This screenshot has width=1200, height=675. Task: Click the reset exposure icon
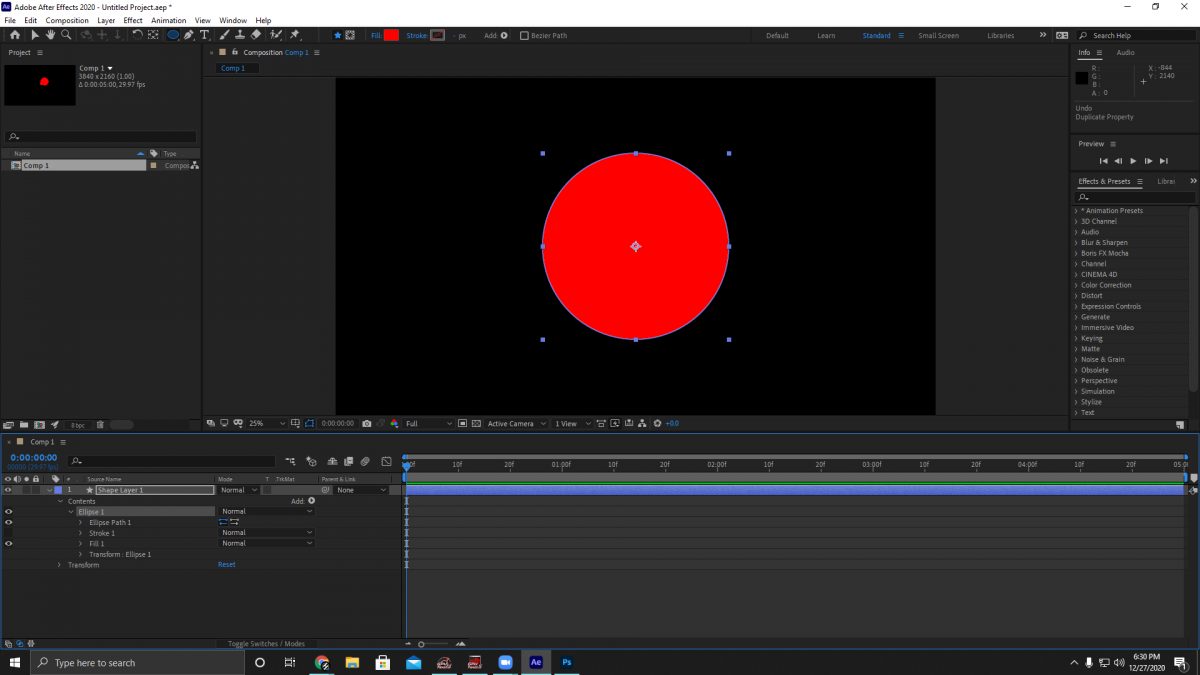click(657, 423)
